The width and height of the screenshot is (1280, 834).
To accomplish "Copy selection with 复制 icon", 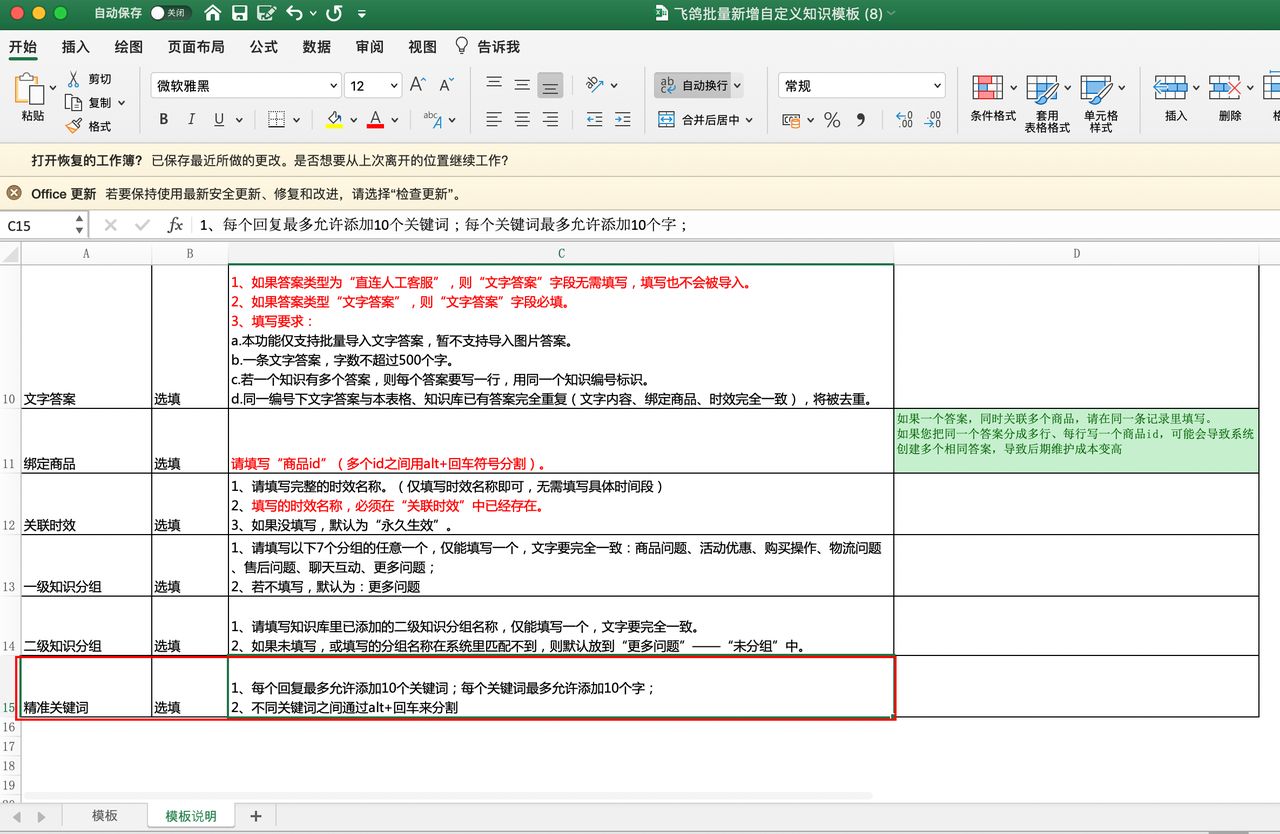I will click(73, 103).
